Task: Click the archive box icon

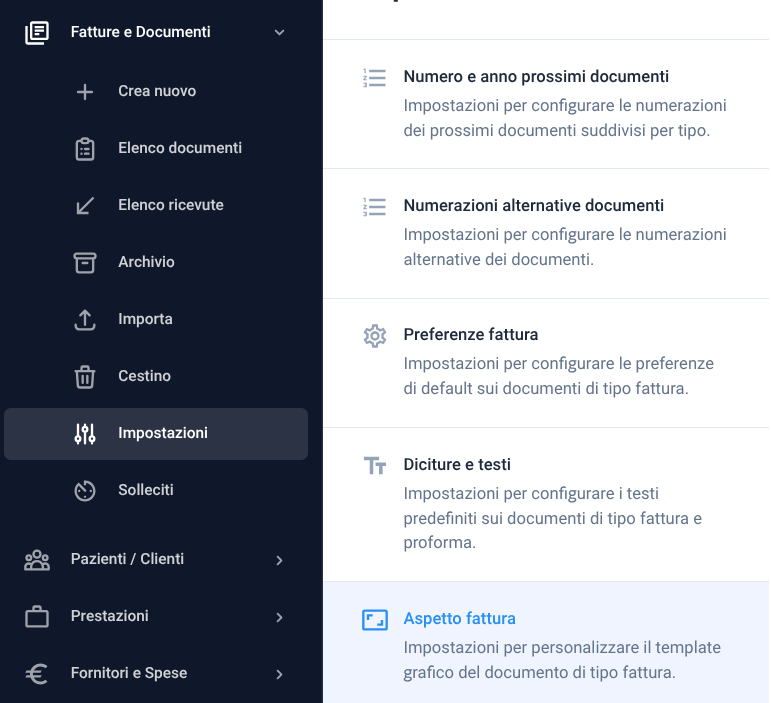Action: 85,263
